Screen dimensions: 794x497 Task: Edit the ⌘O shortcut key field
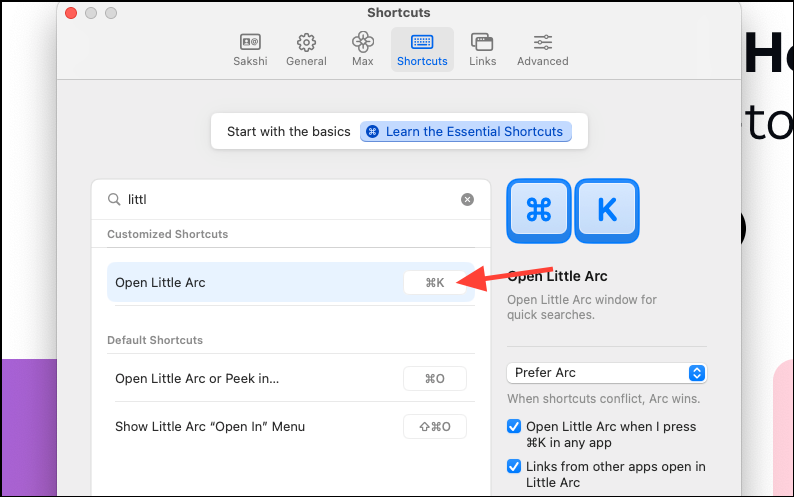(x=434, y=378)
